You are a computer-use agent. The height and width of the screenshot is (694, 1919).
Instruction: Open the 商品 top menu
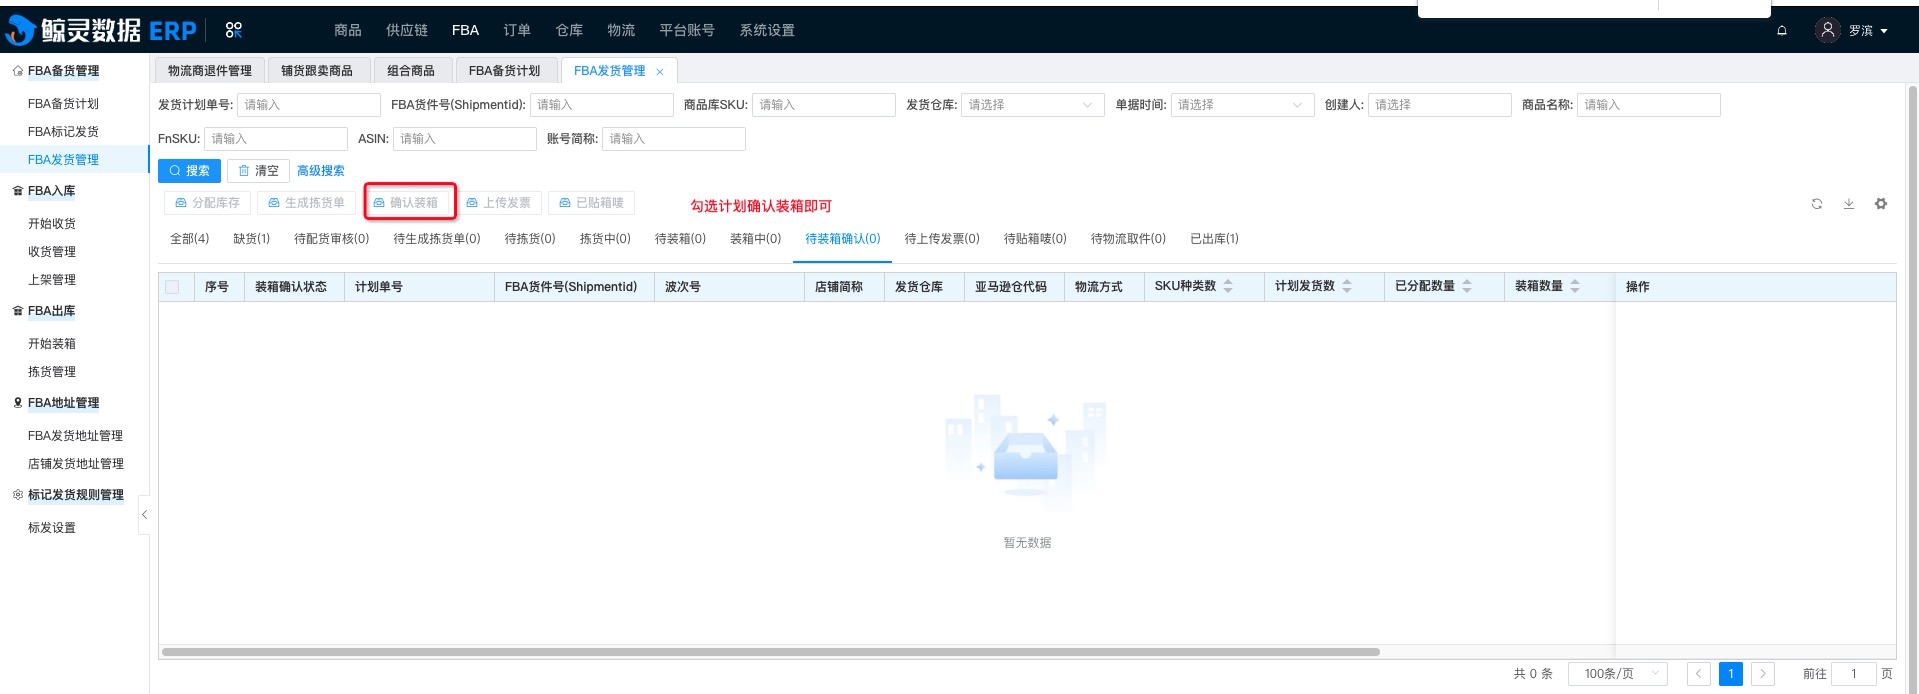point(348,30)
